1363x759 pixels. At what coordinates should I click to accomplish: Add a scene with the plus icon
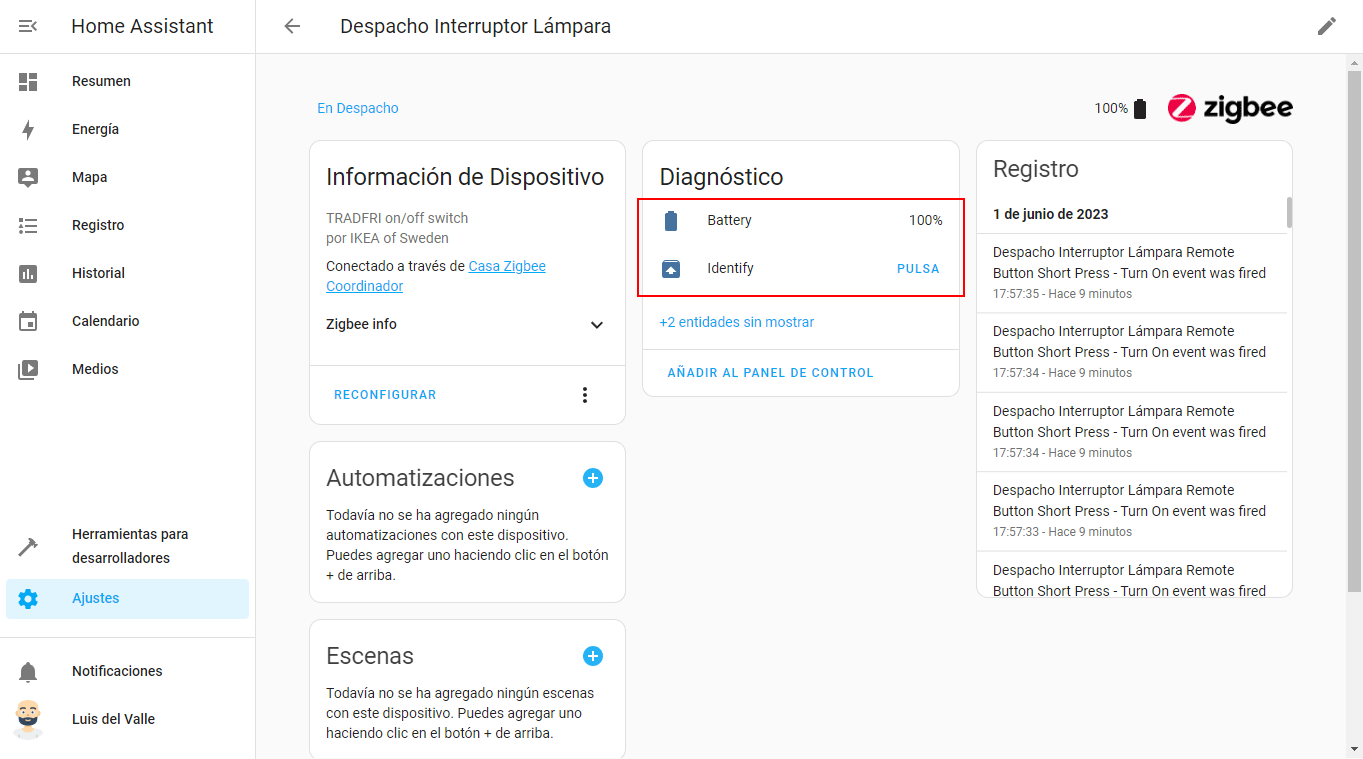point(593,656)
